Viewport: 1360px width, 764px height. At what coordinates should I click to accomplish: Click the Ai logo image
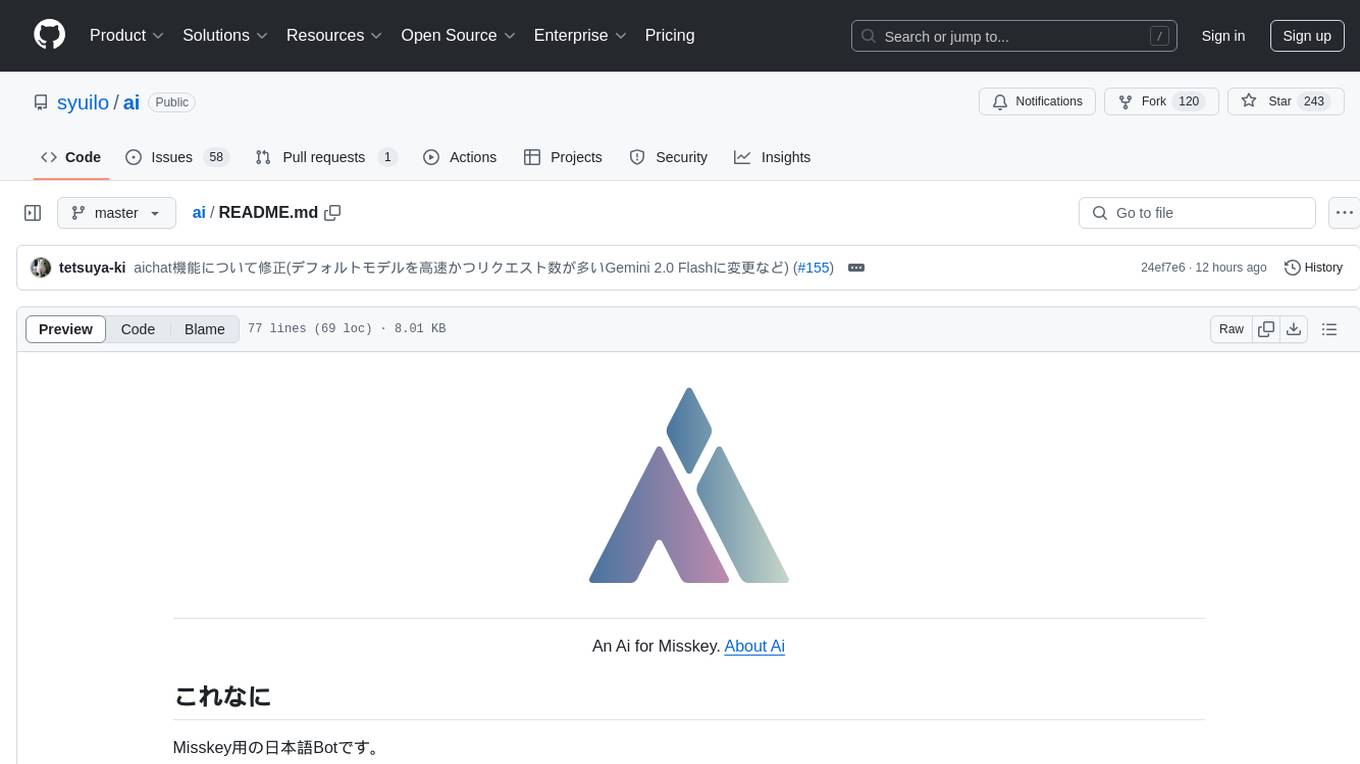689,485
